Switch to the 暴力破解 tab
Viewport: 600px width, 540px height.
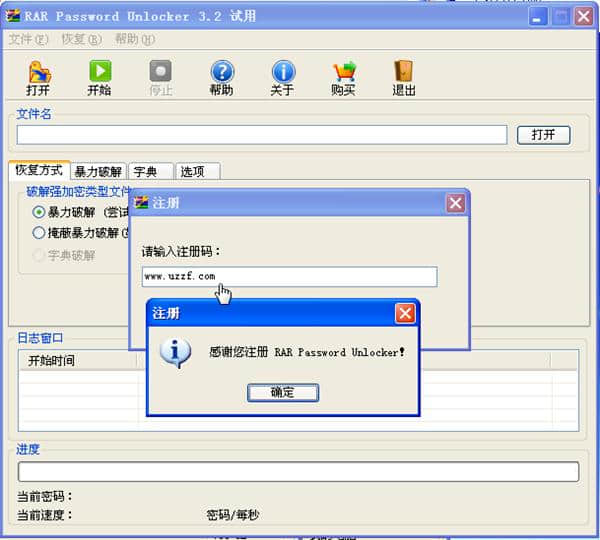pos(98,171)
